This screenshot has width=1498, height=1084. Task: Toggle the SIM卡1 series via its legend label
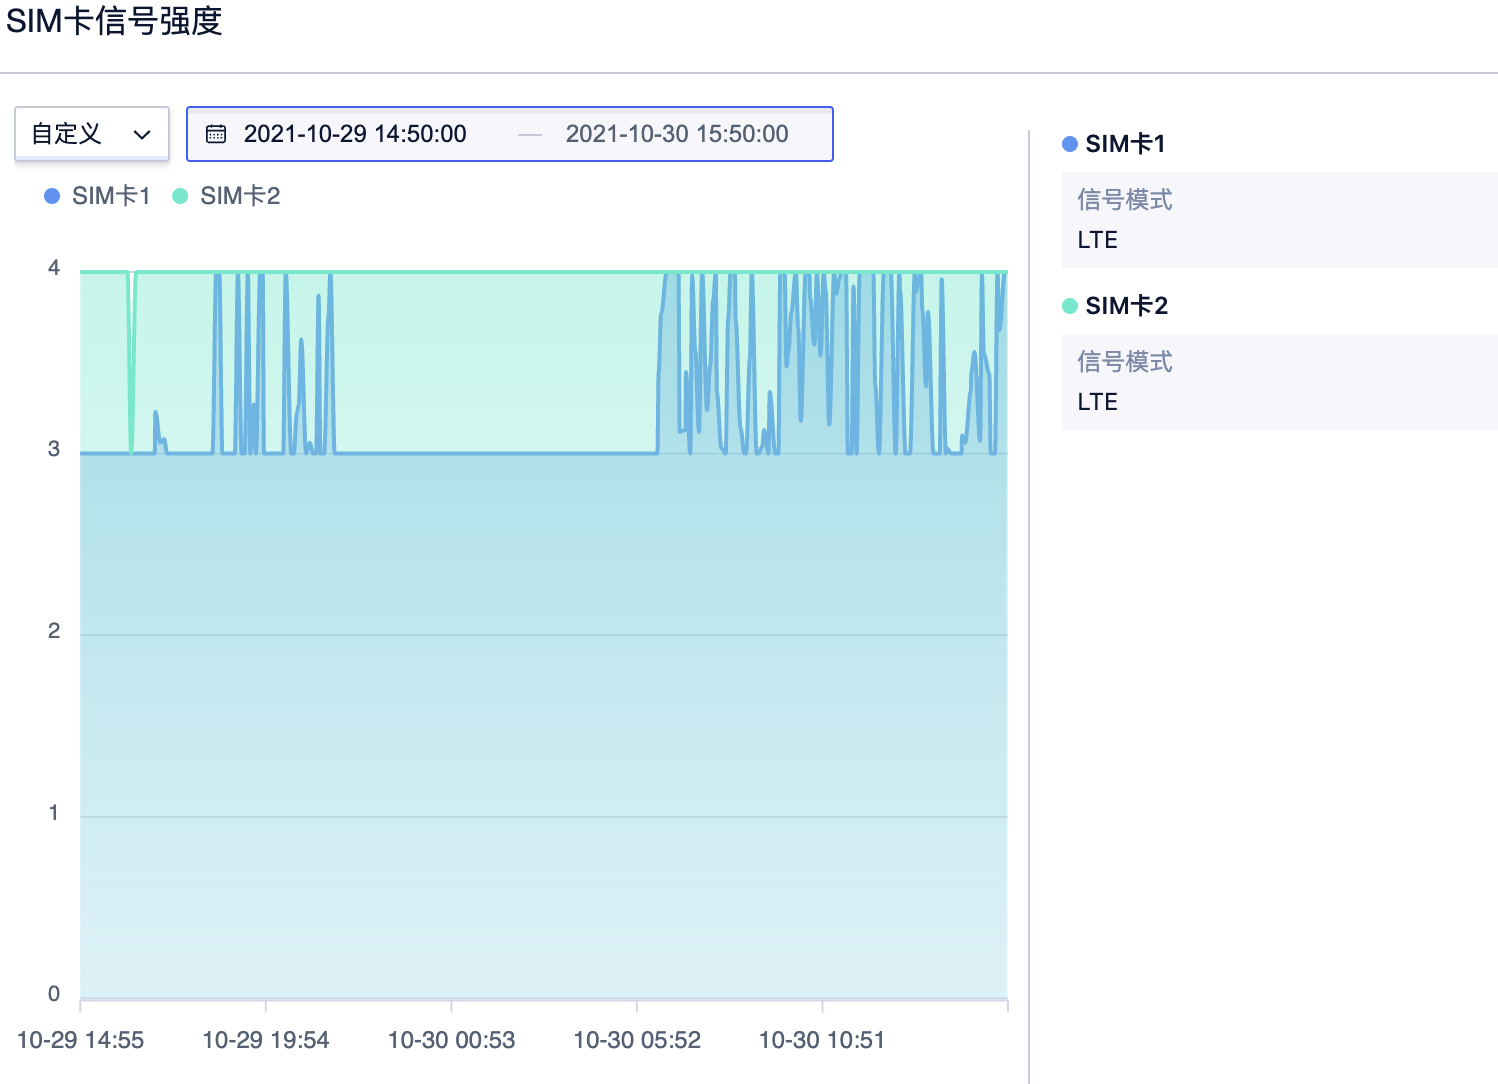[110, 196]
